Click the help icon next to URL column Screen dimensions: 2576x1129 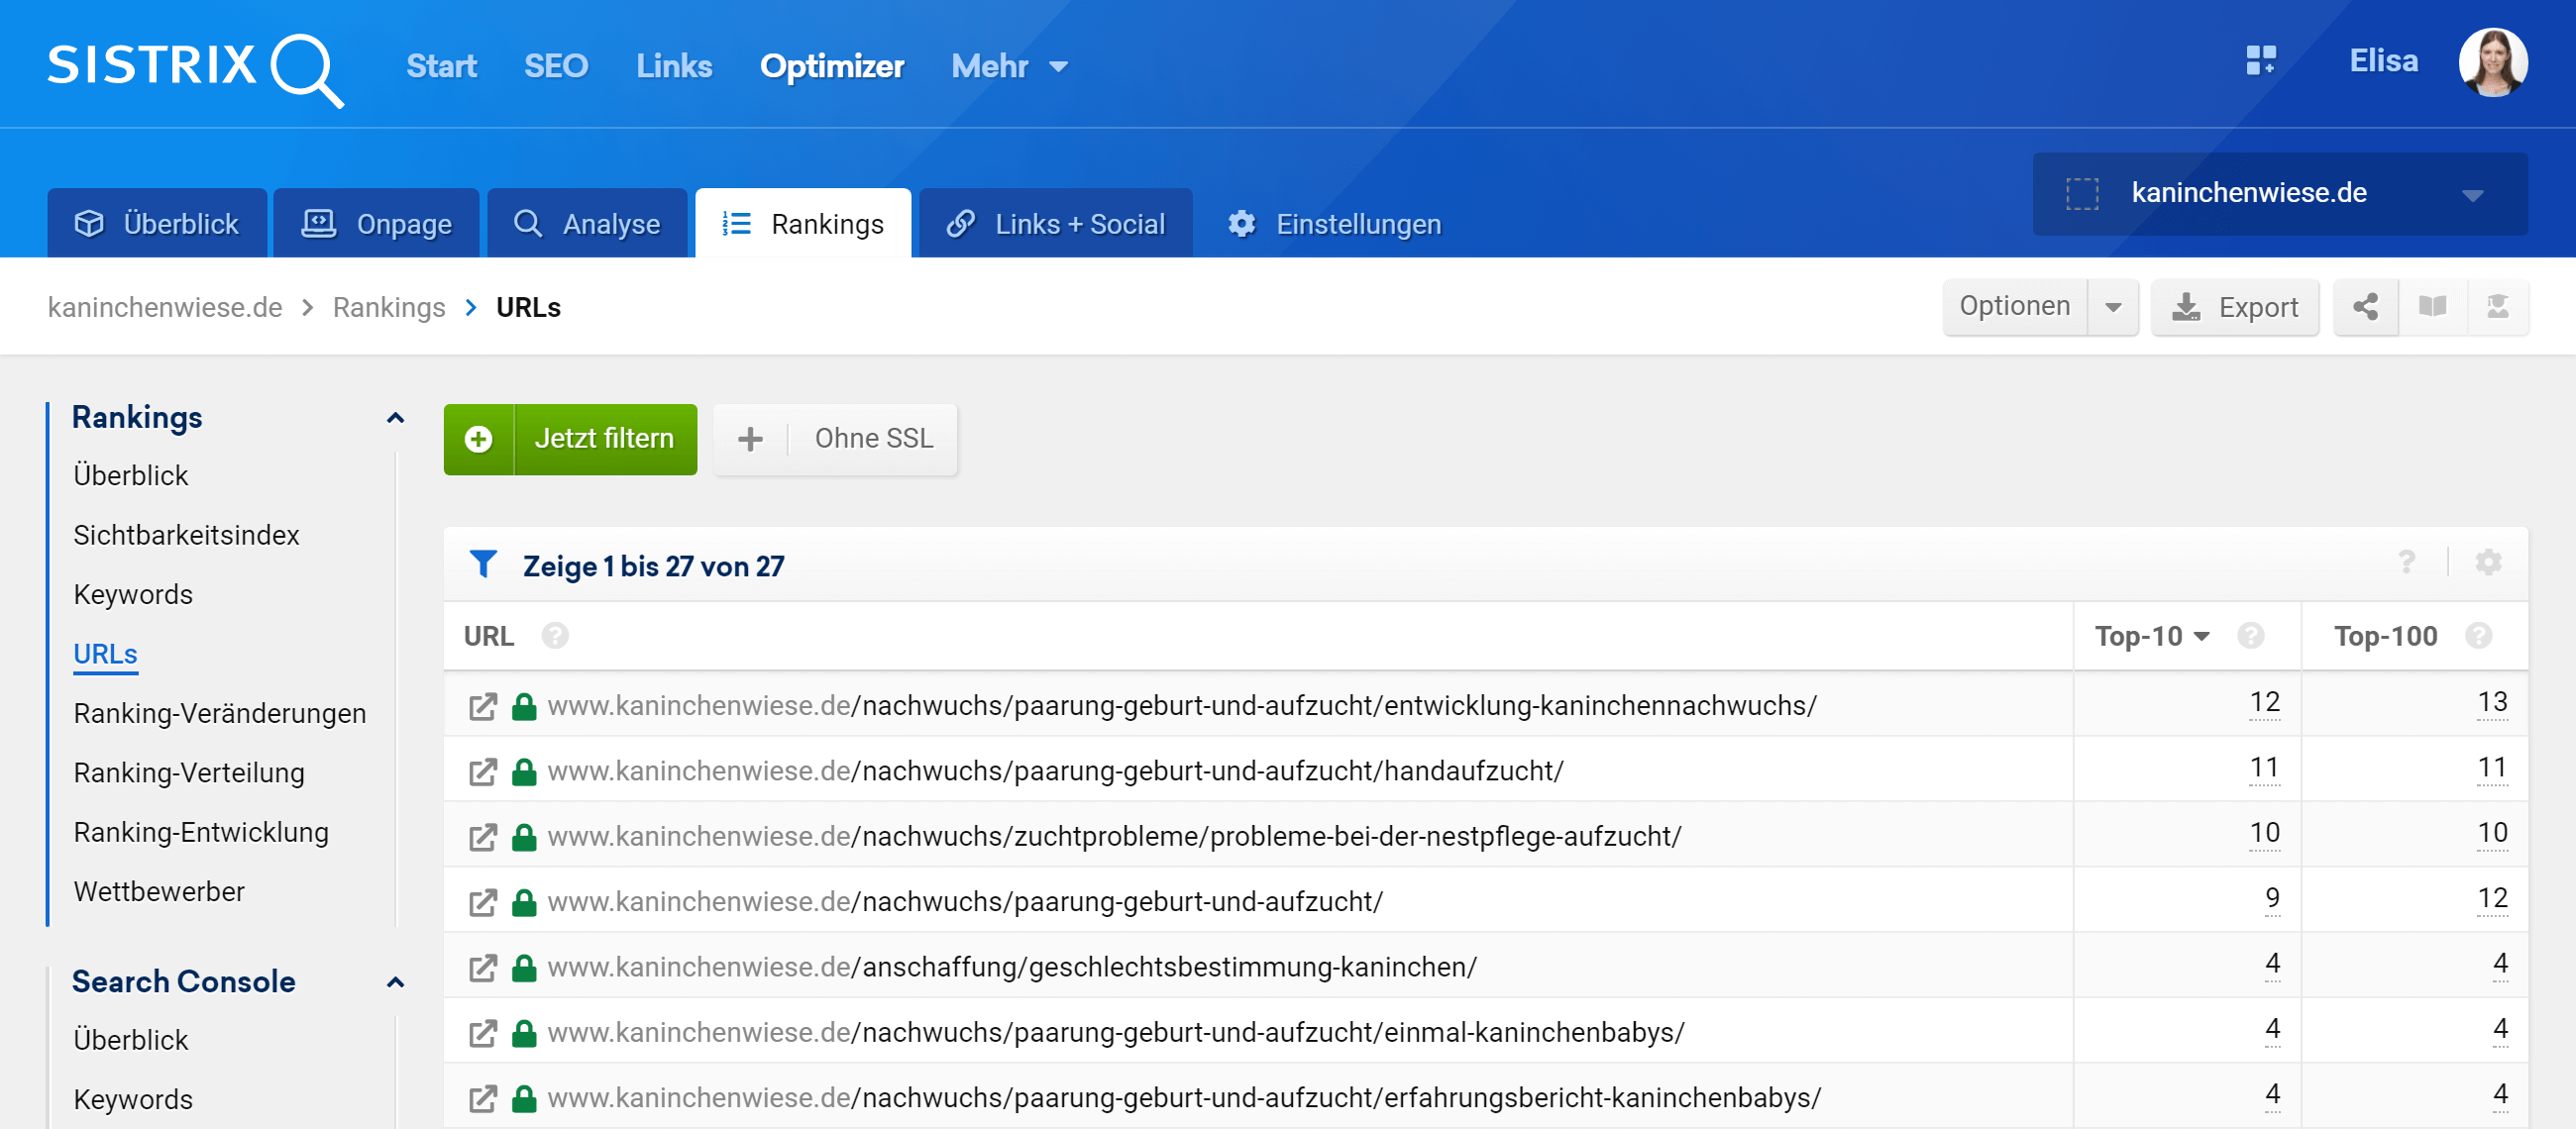click(555, 636)
